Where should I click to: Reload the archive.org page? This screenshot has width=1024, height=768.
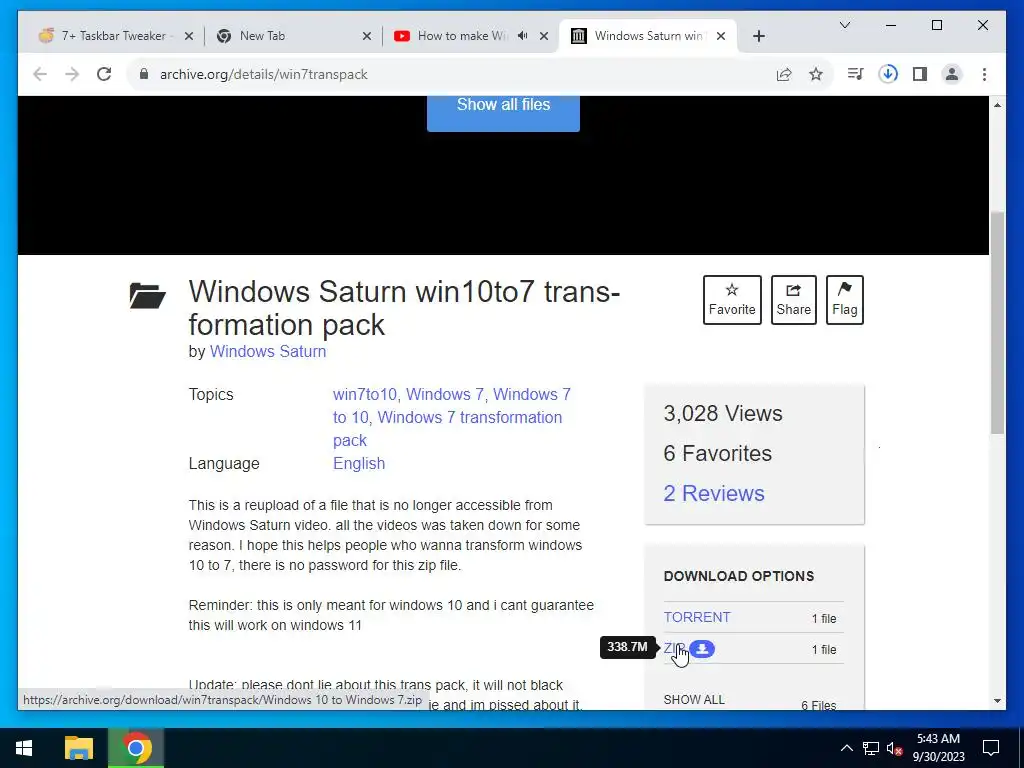104,74
